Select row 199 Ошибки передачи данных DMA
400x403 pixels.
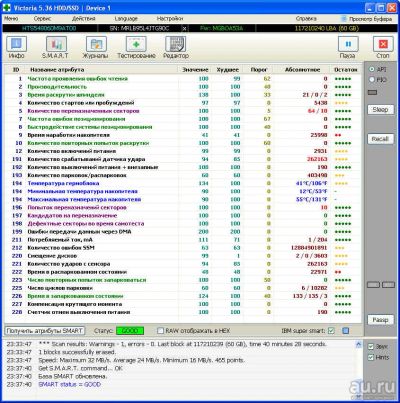tap(183, 232)
